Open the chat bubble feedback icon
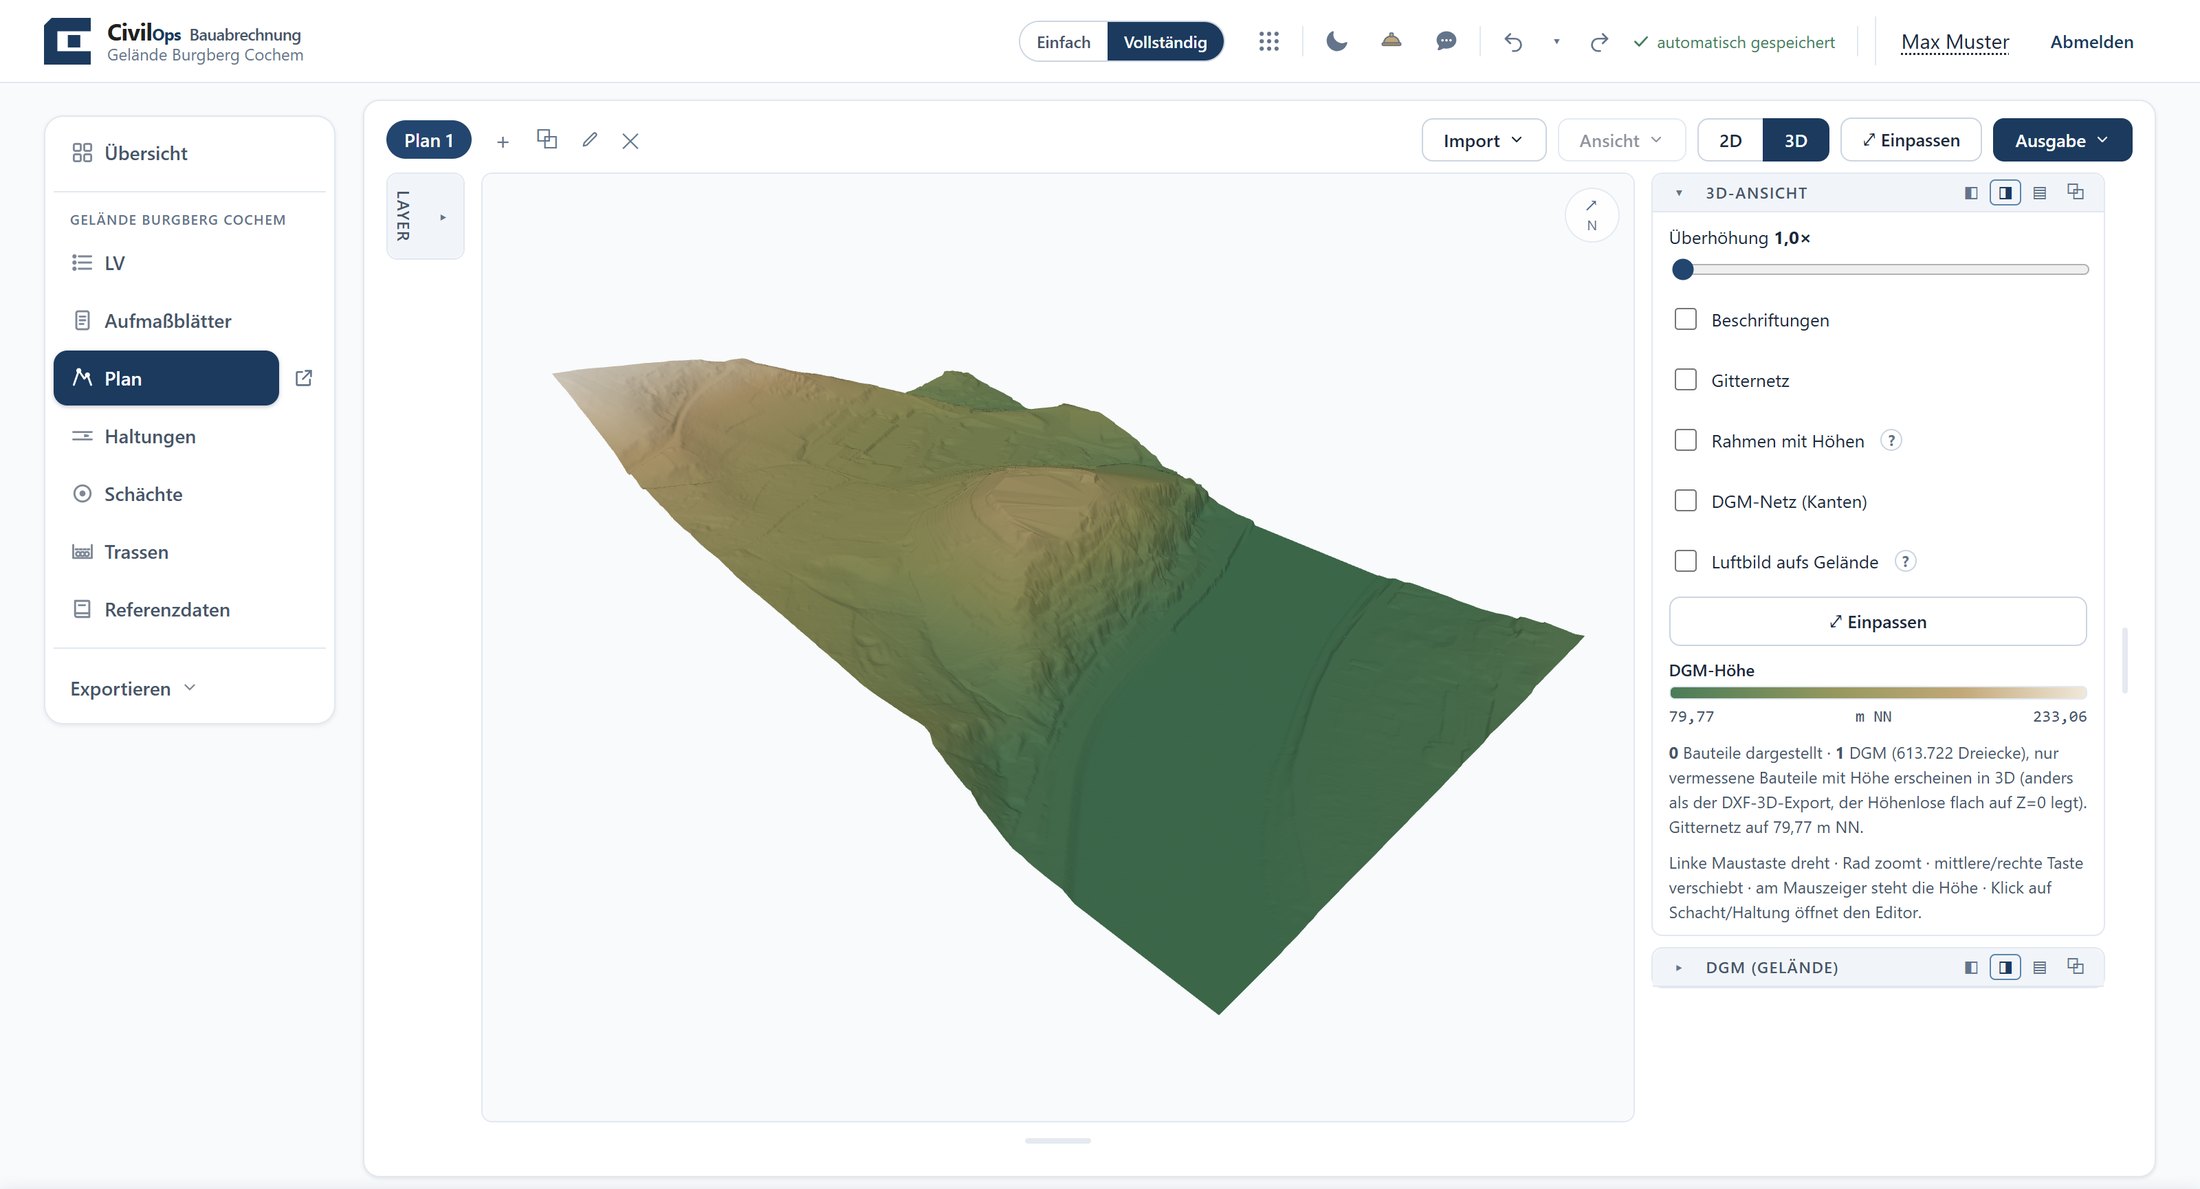Image resolution: width=2200 pixels, height=1189 pixels. (x=1446, y=41)
